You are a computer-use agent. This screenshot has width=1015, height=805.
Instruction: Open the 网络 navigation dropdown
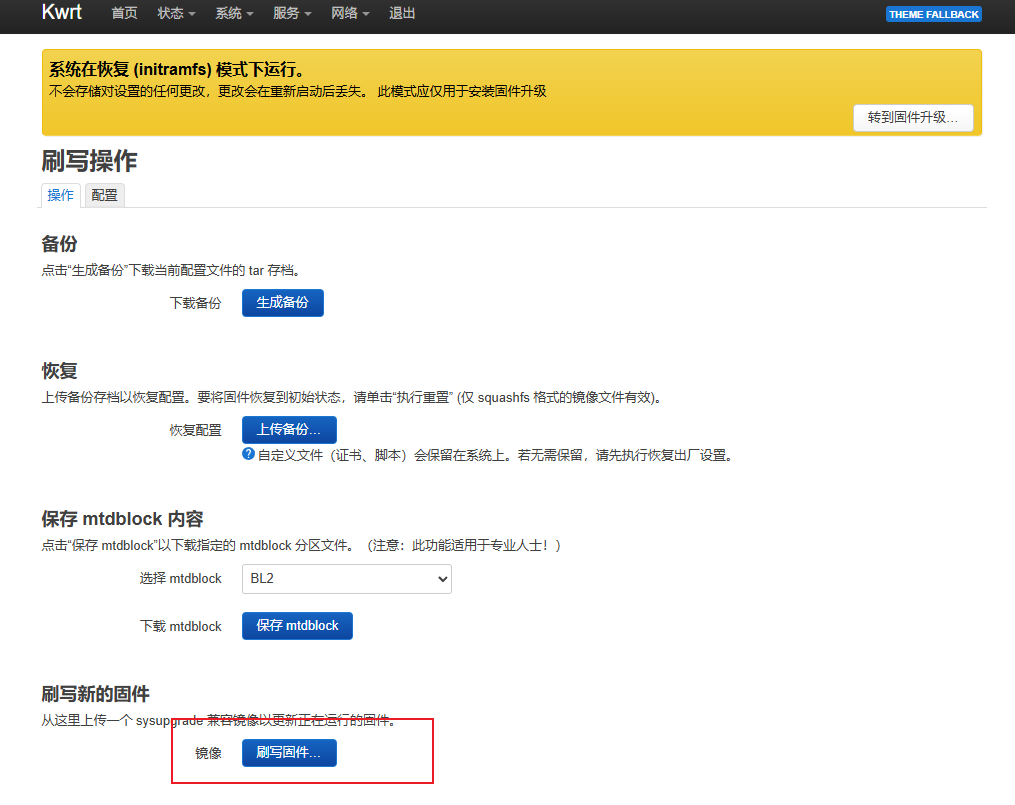point(350,14)
